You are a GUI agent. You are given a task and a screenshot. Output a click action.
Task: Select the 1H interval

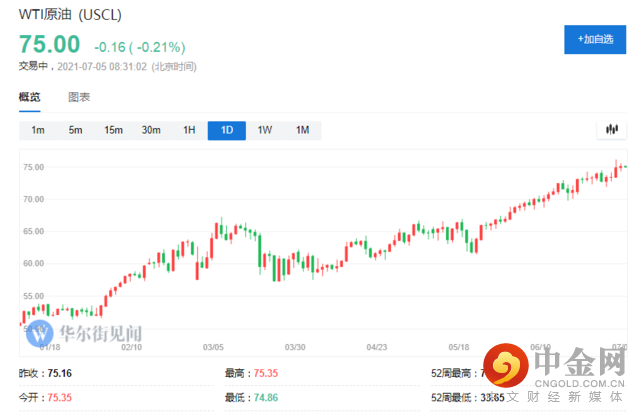pos(189,130)
